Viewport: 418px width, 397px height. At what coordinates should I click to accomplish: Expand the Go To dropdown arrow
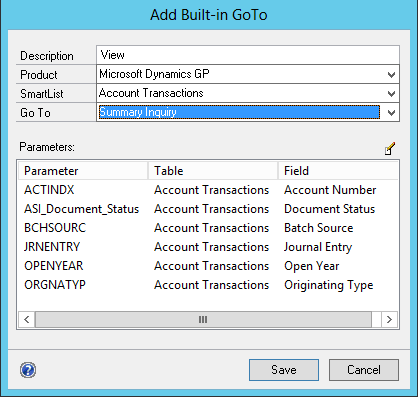click(x=391, y=112)
